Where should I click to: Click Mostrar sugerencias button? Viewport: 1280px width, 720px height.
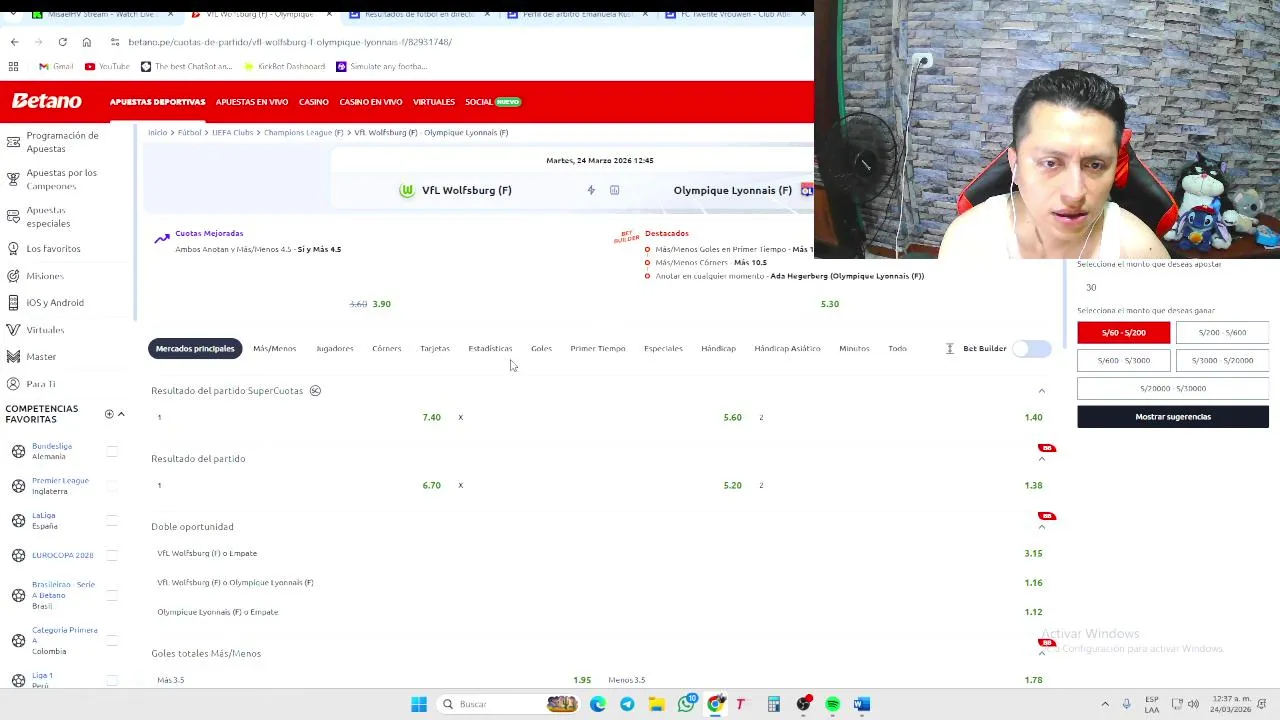(x=1173, y=416)
